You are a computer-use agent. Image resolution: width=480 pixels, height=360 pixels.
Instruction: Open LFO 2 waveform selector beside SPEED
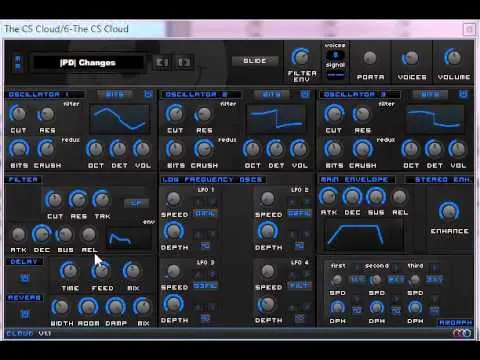(300, 213)
